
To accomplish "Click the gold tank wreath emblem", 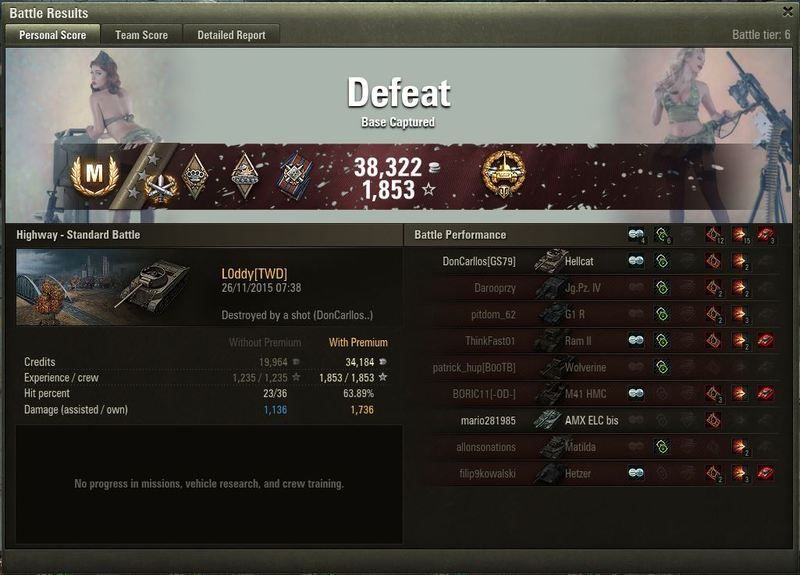I will [x=503, y=174].
